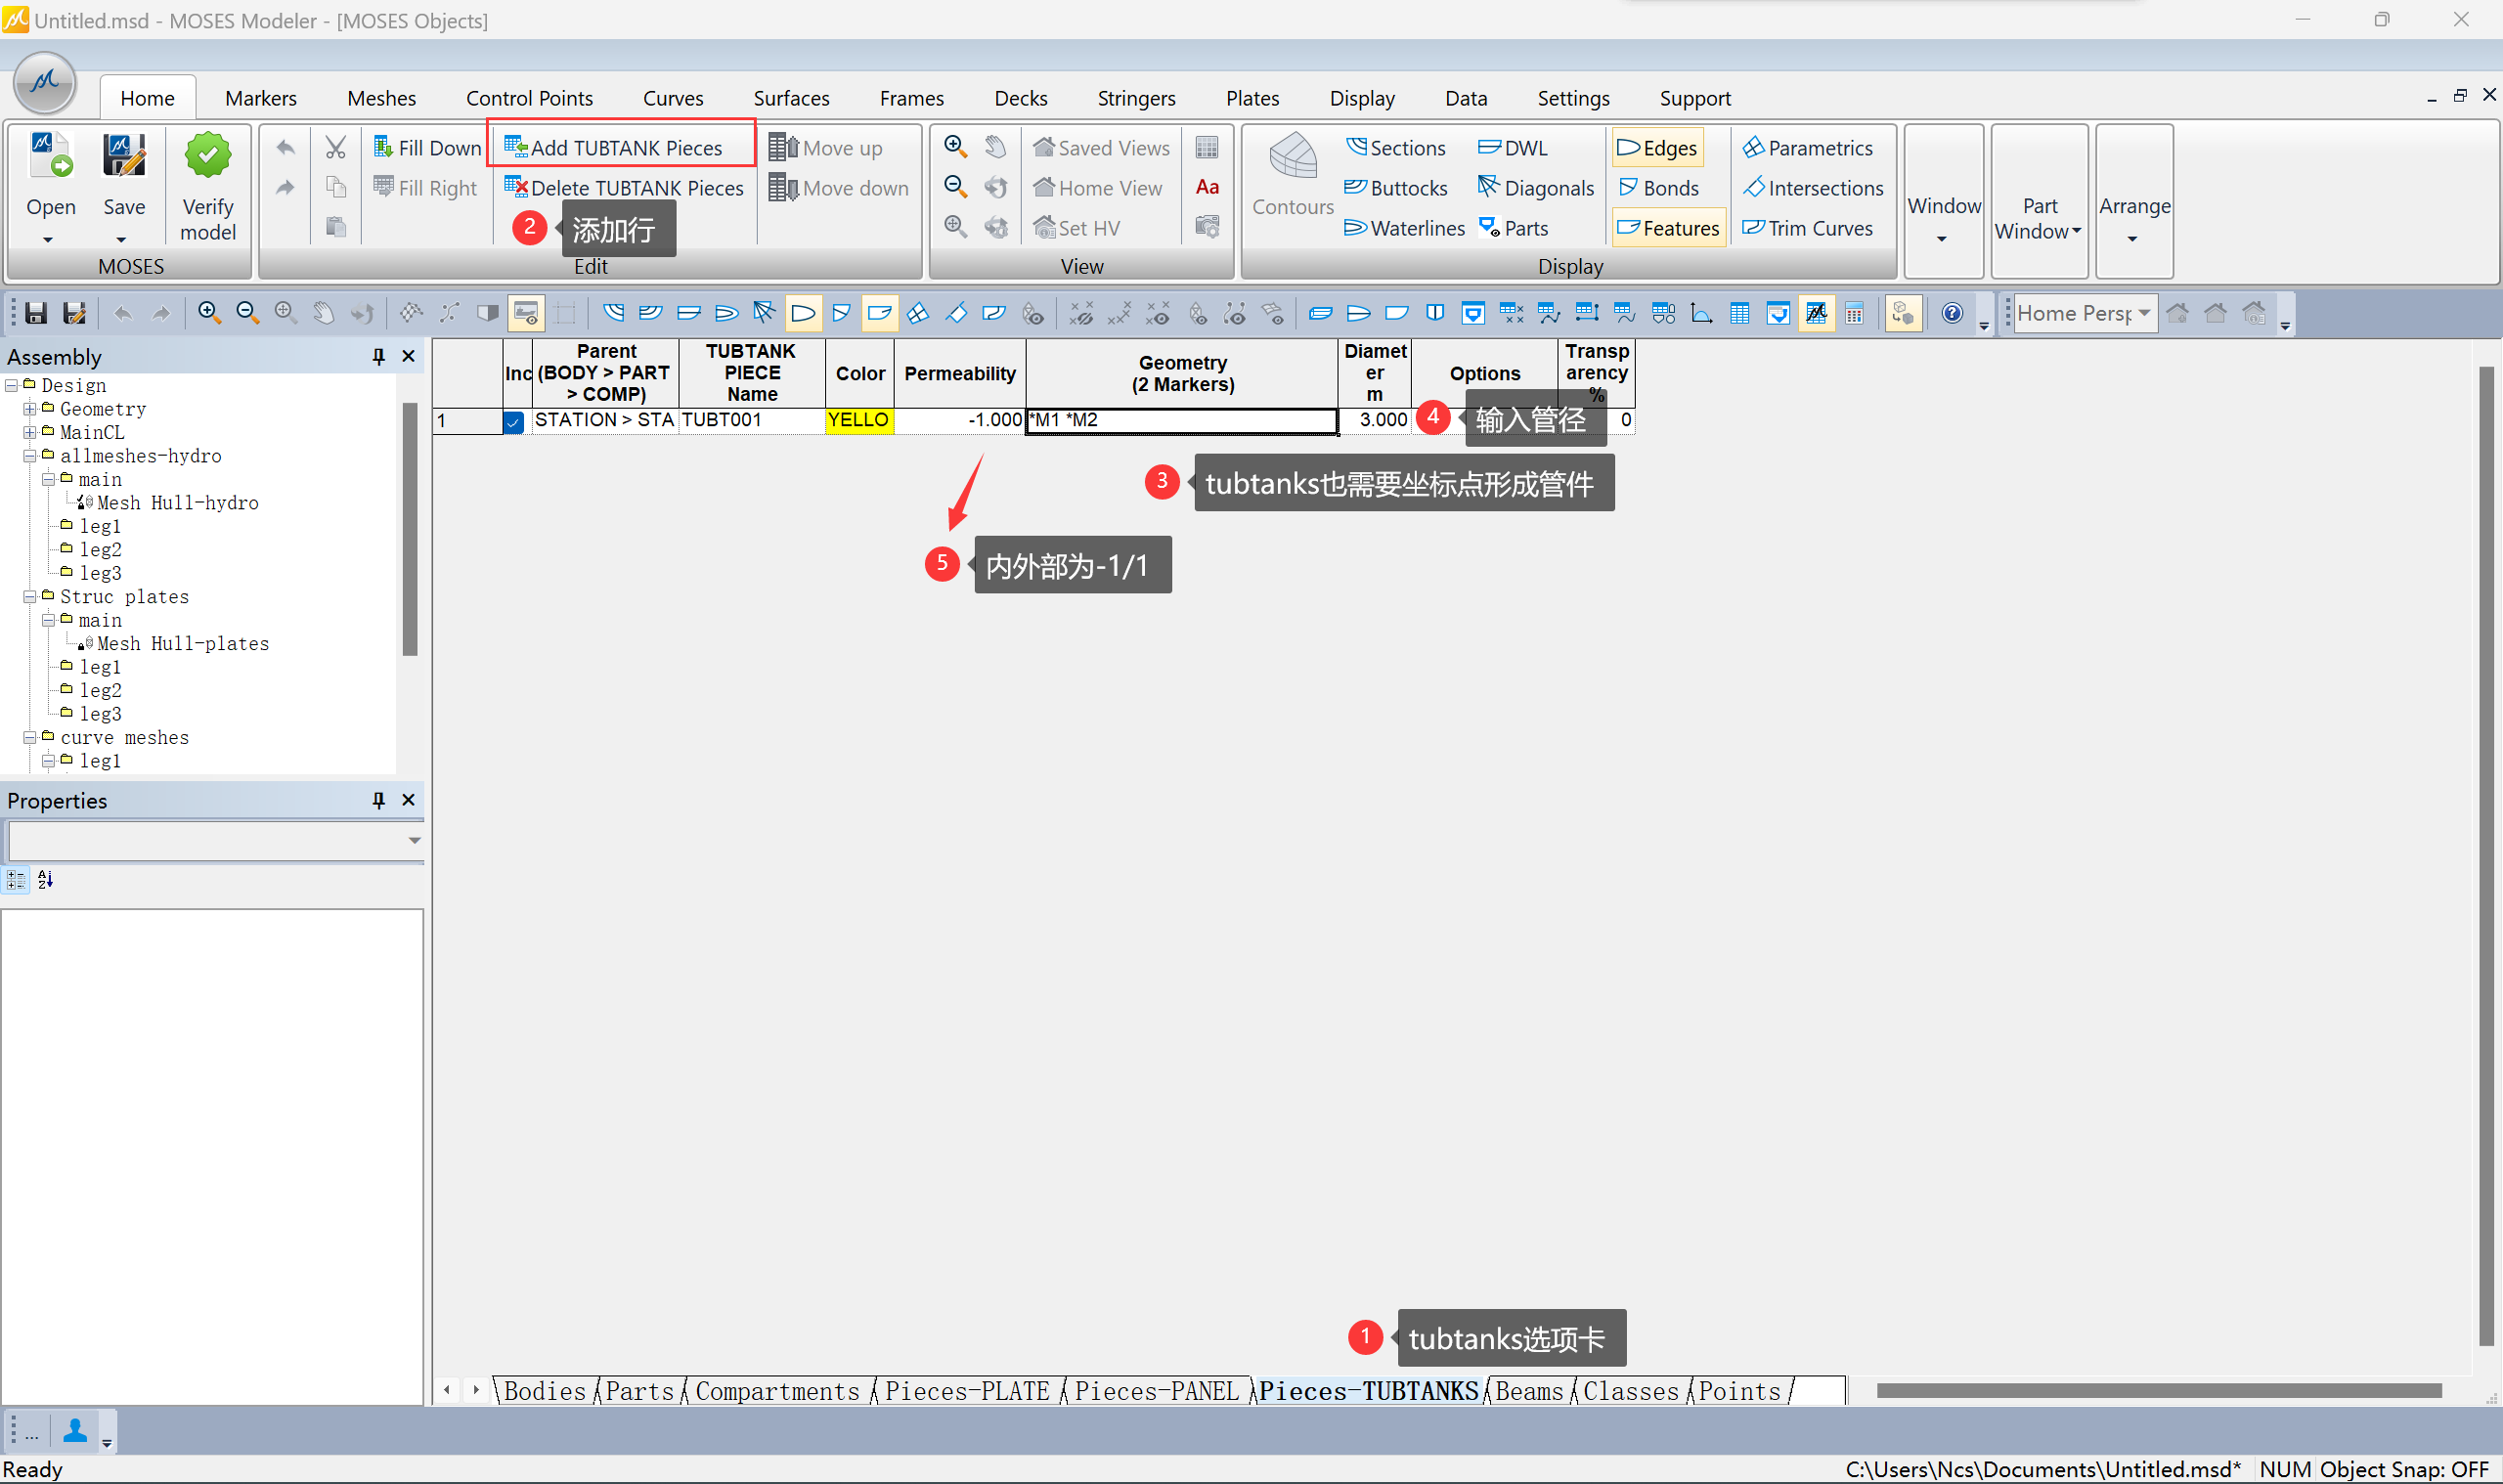Click the Contours display icon
Screen dimensions: 2503x1484
[1292, 158]
